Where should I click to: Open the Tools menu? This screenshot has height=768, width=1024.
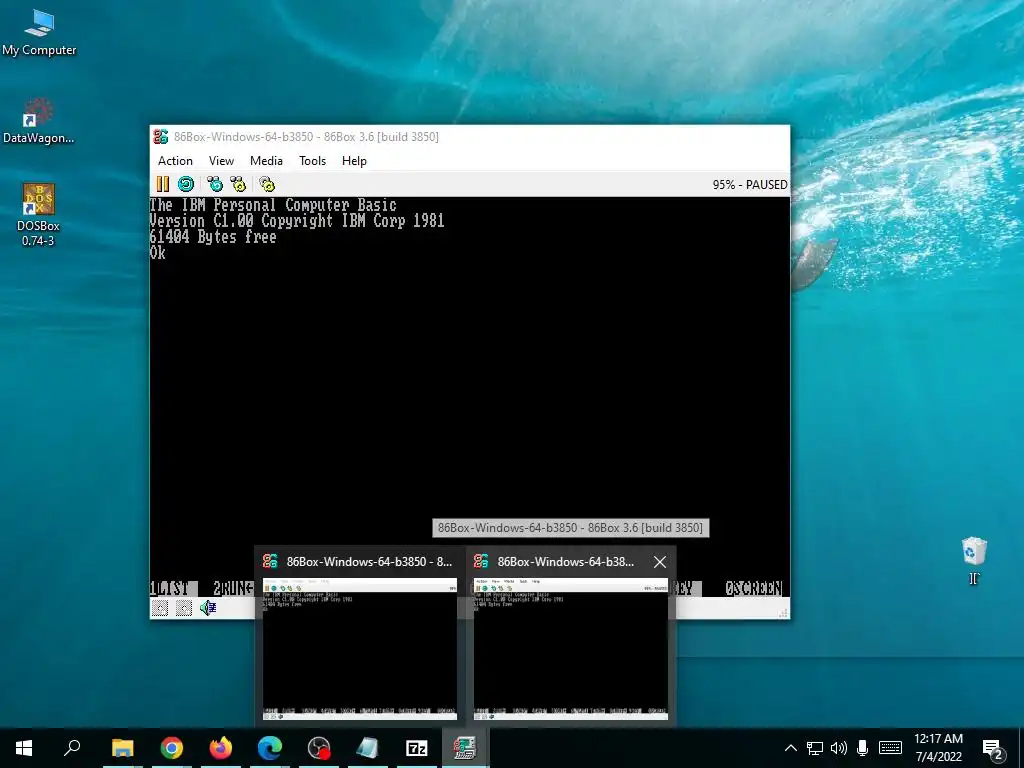[x=312, y=161]
